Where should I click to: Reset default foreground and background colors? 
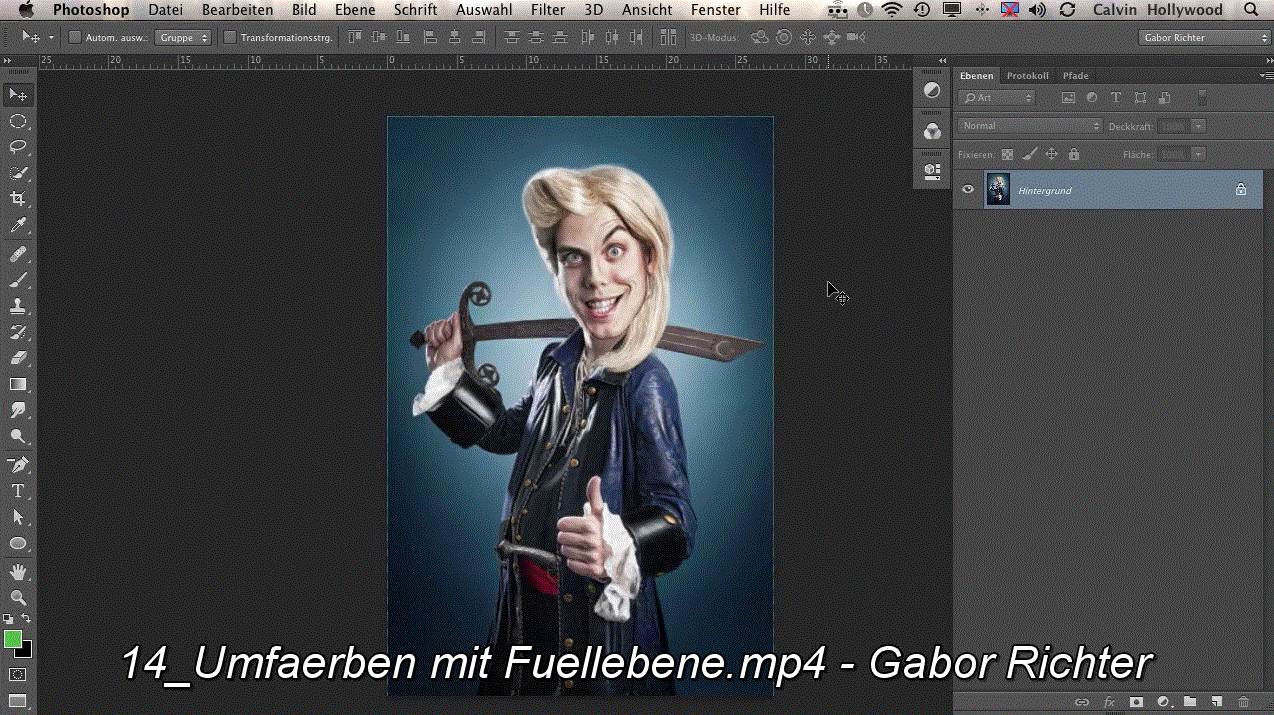[x=8, y=620]
